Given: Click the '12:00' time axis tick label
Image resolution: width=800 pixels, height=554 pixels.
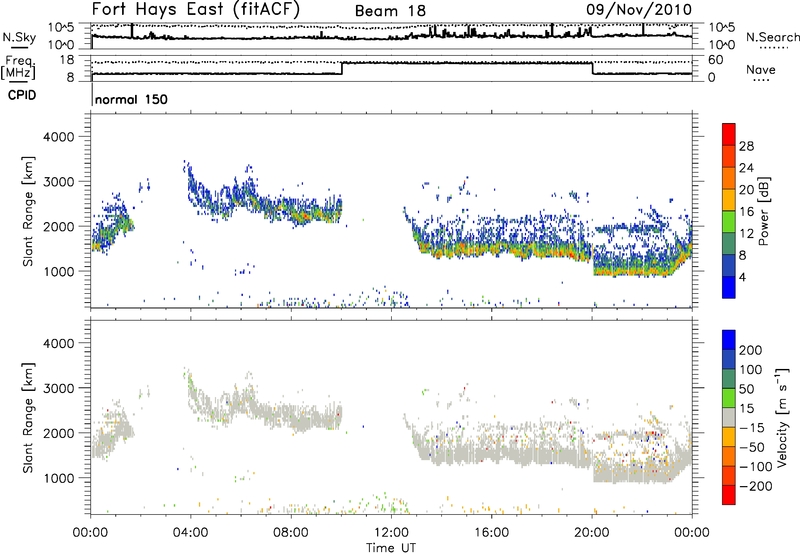Looking at the screenshot, I should coord(391,533).
